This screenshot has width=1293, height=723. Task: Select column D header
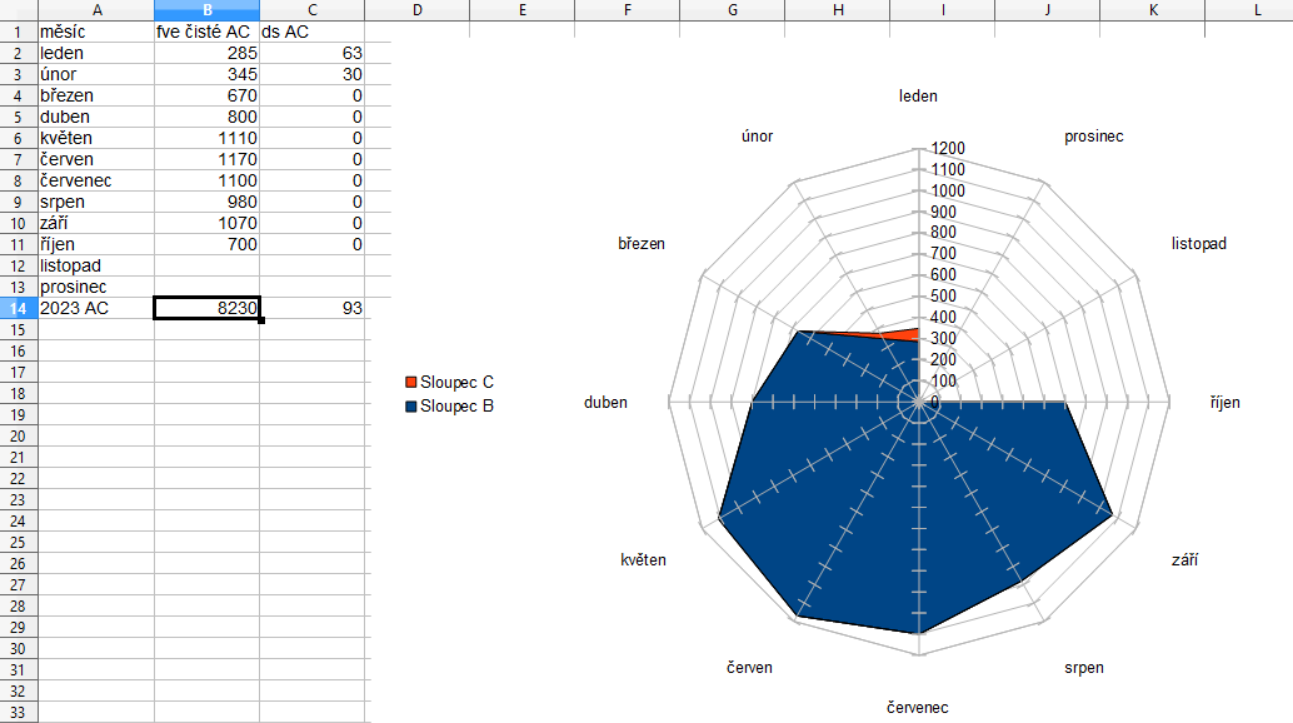click(x=417, y=10)
